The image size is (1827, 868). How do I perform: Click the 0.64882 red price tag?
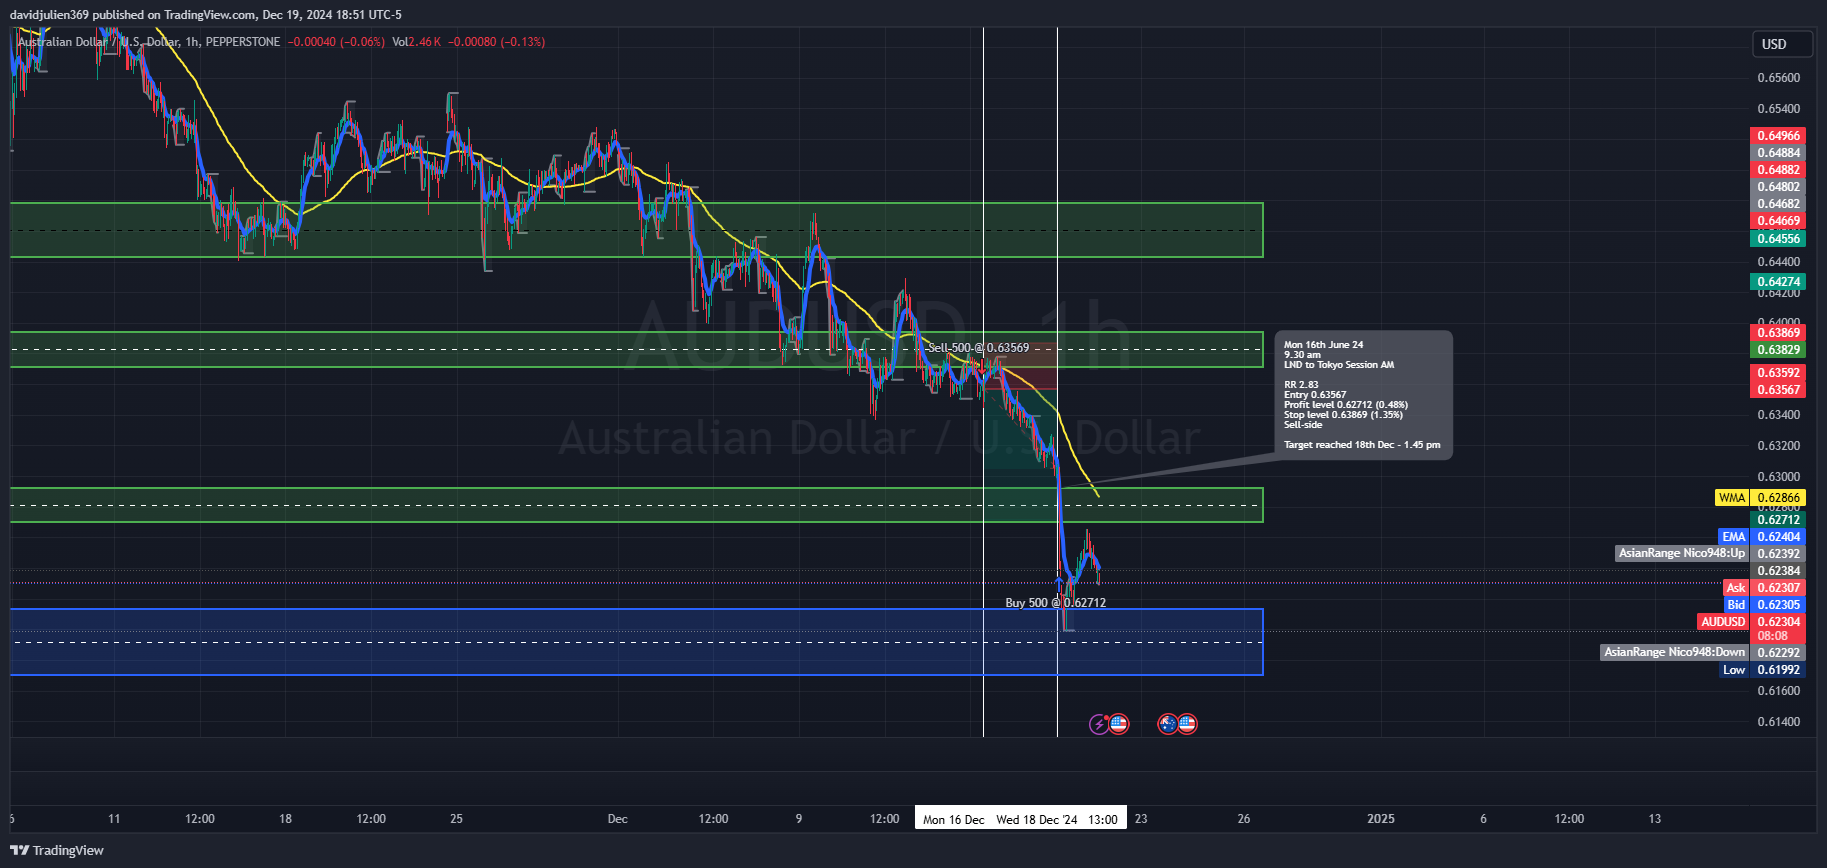[x=1778, y=170]
